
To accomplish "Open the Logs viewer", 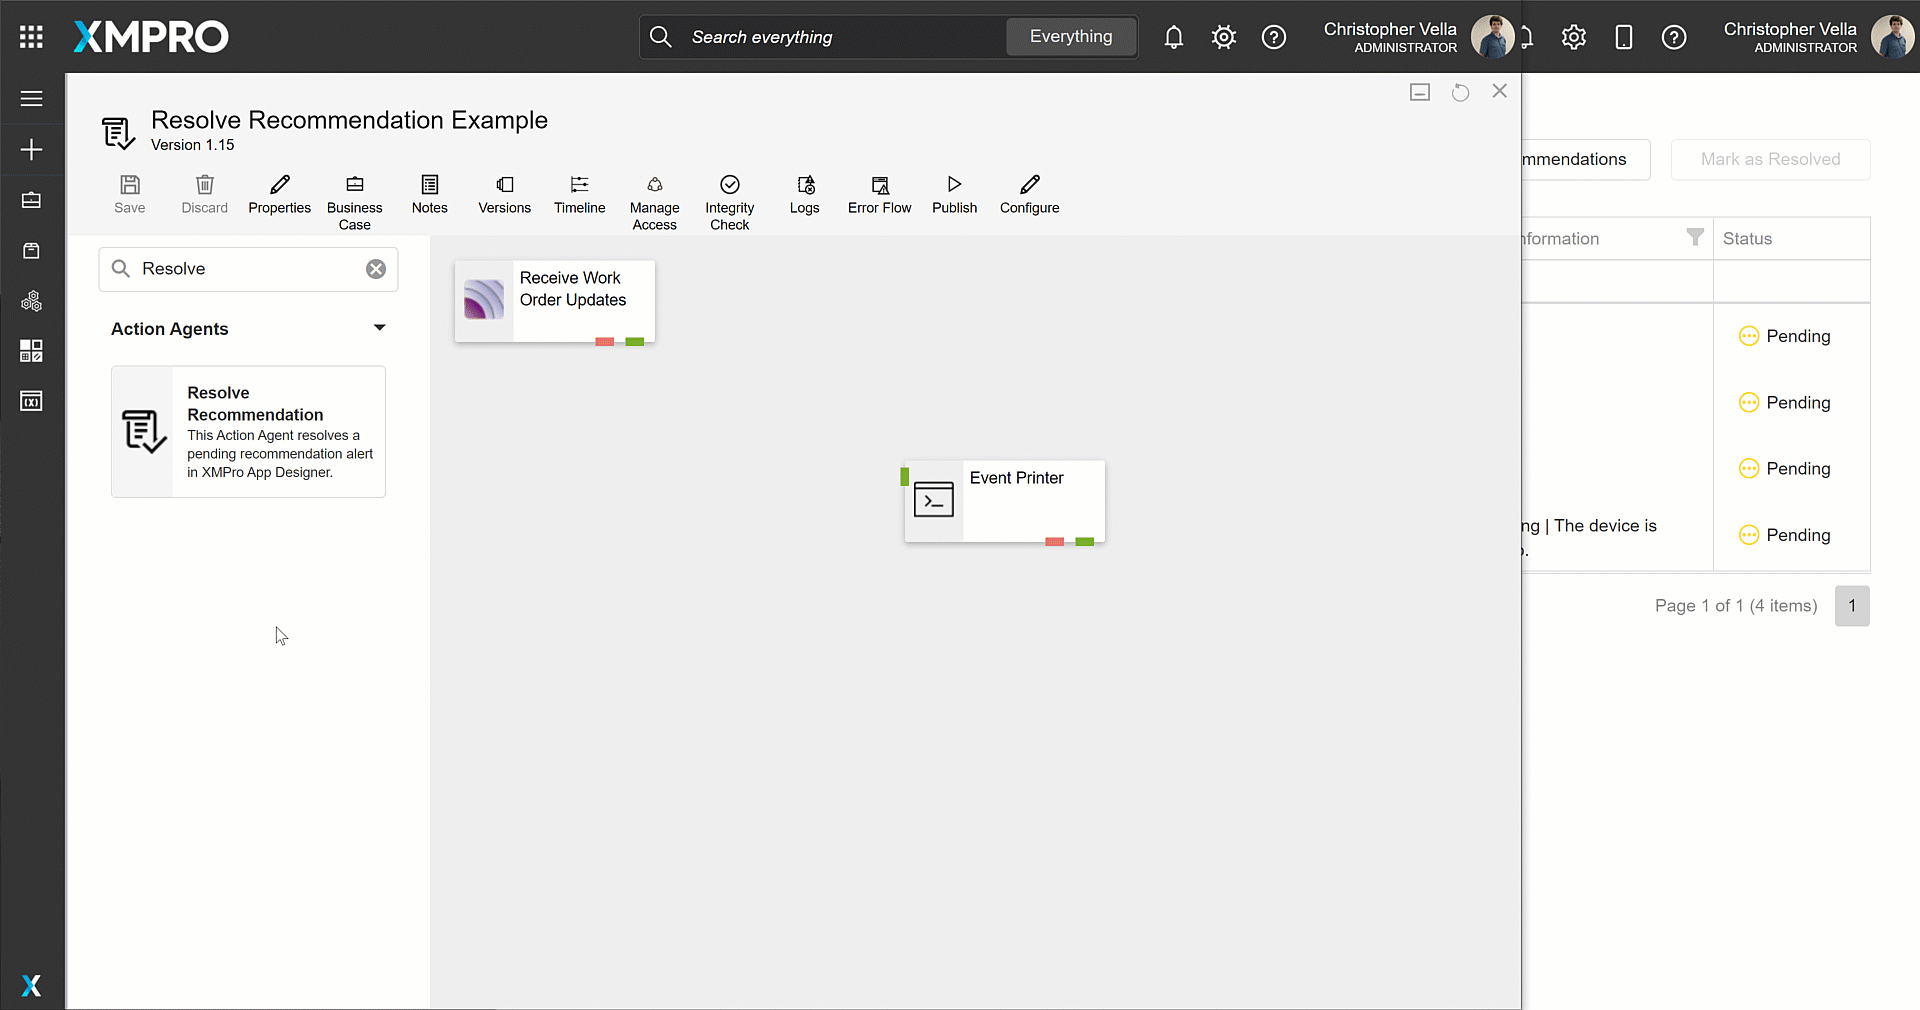I will (804, 194).
